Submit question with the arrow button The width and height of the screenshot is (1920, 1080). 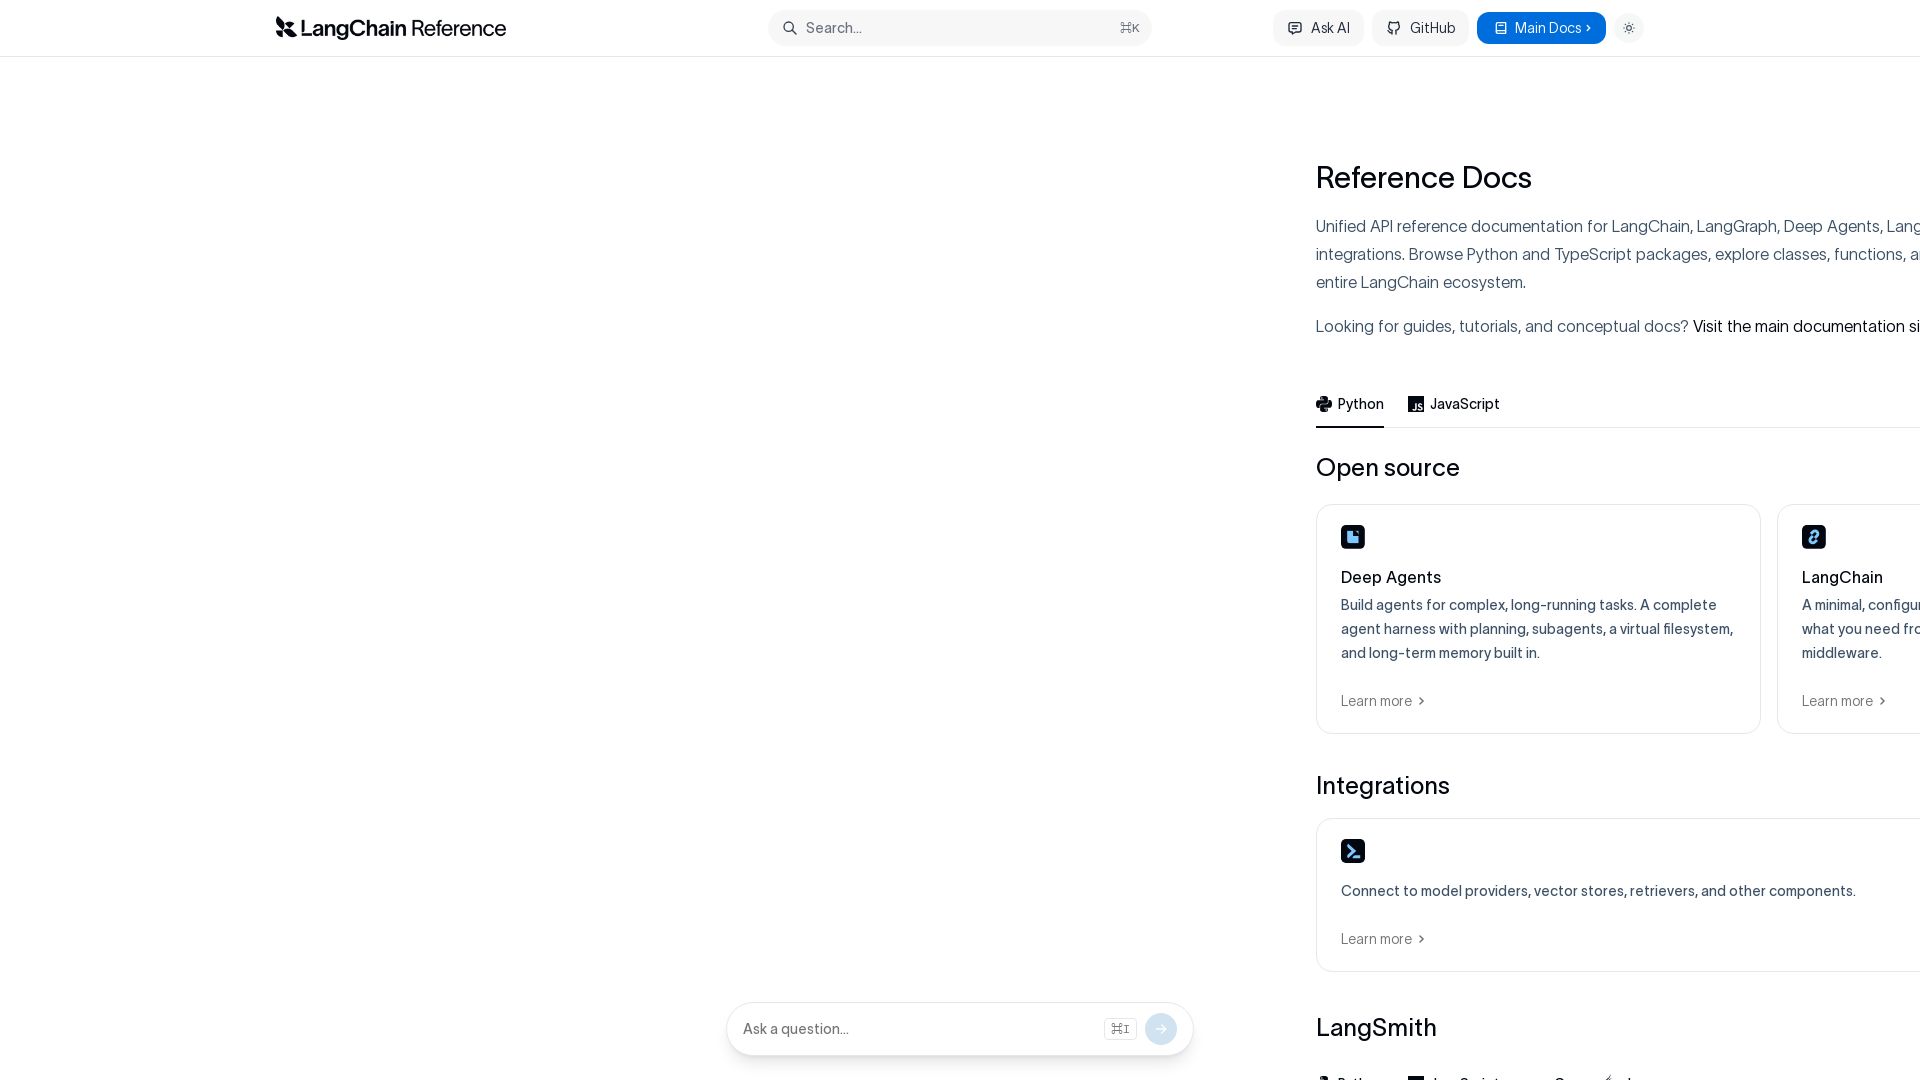[x=1161, y=1029]
